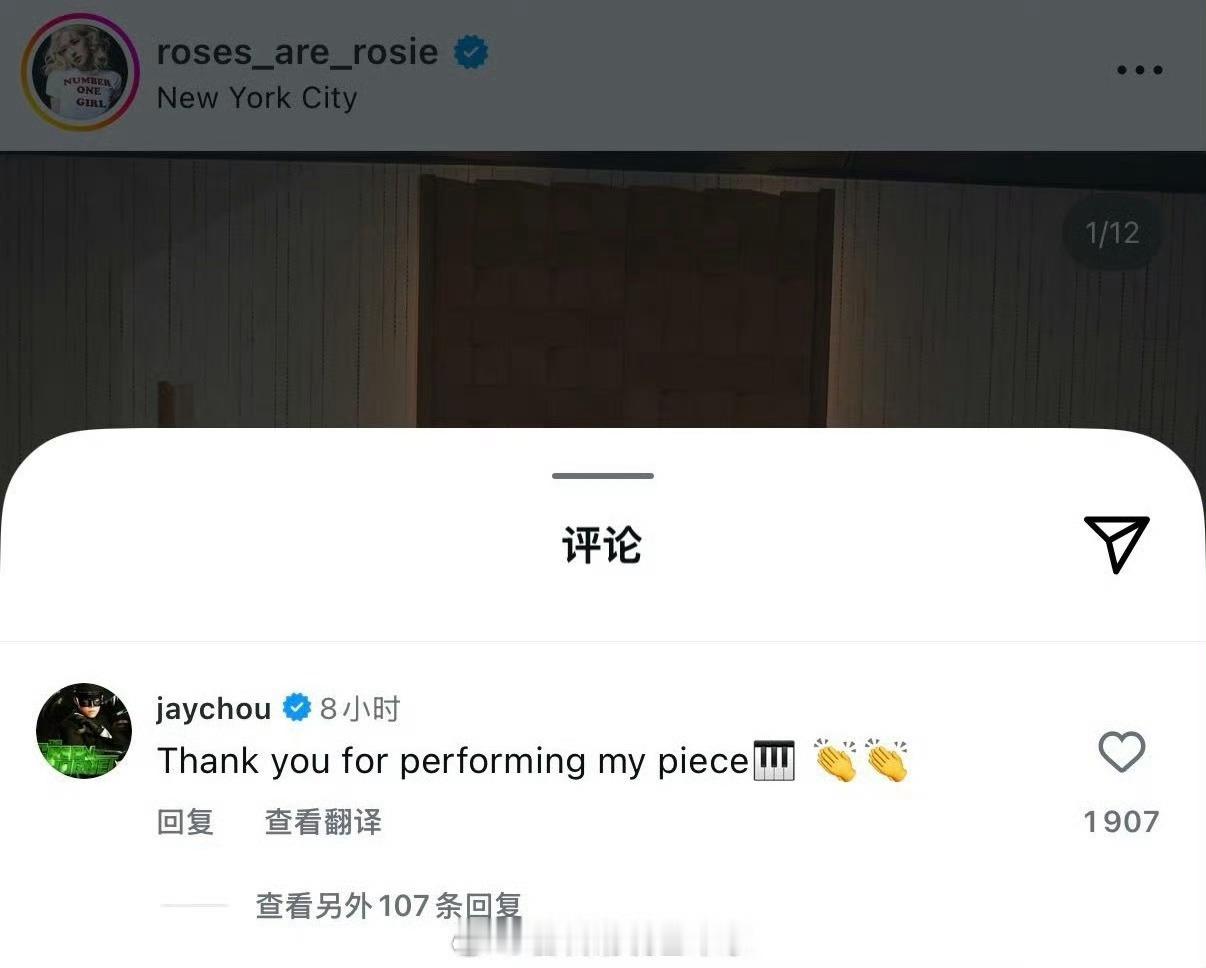Click the 1907 likes count
The image size is (1206, 968).
[1121, 822]
